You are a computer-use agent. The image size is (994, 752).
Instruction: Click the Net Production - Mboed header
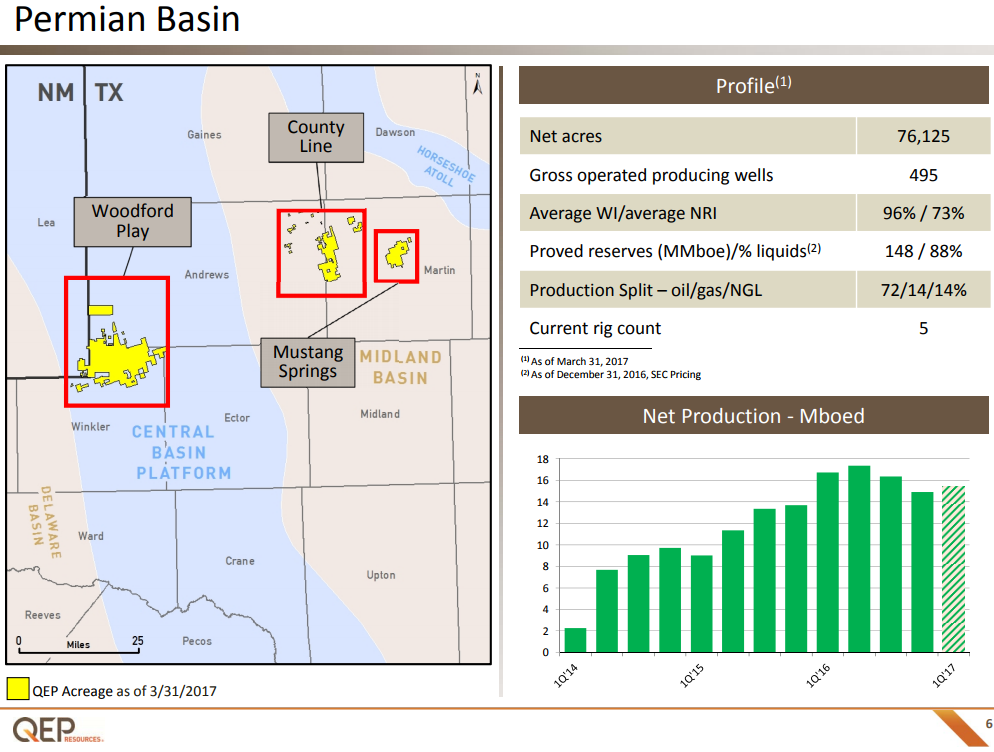coord(753,415)
